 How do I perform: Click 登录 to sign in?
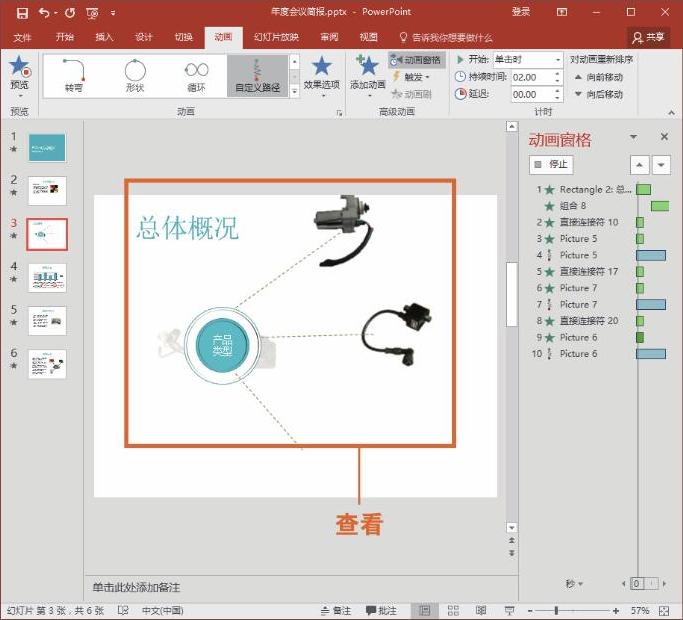click(521, 12)
